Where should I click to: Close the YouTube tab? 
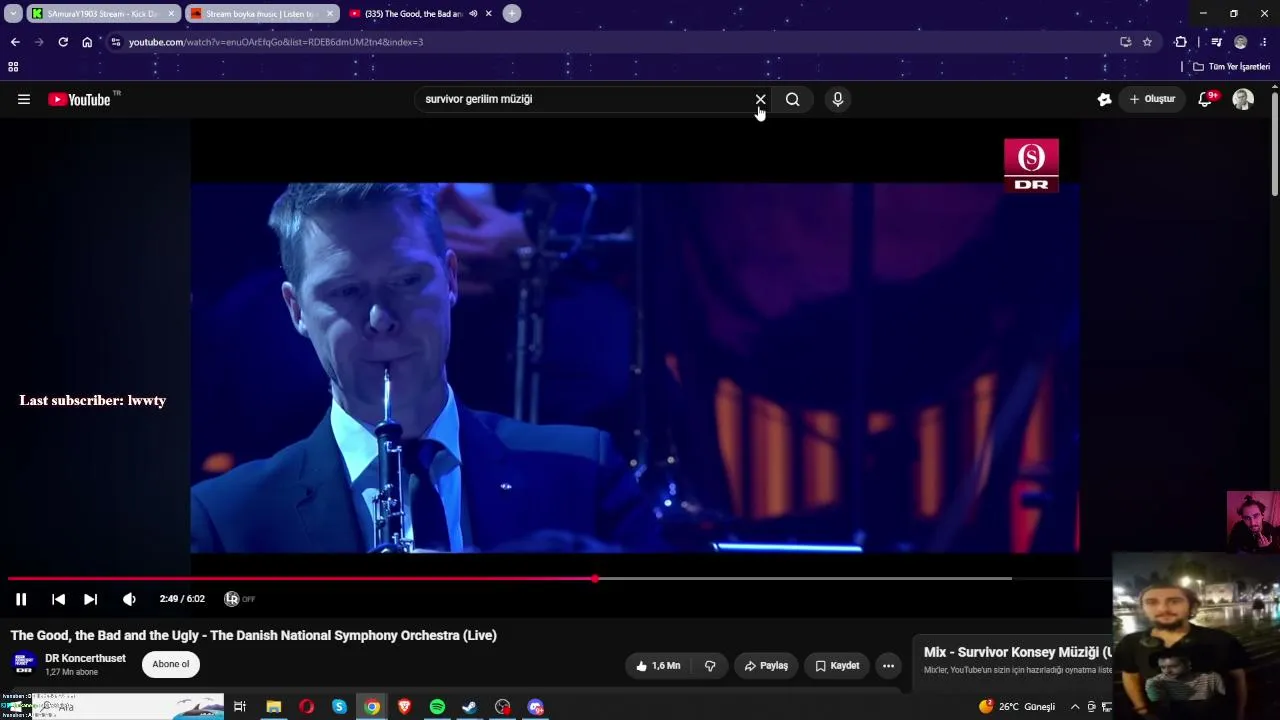488,14
